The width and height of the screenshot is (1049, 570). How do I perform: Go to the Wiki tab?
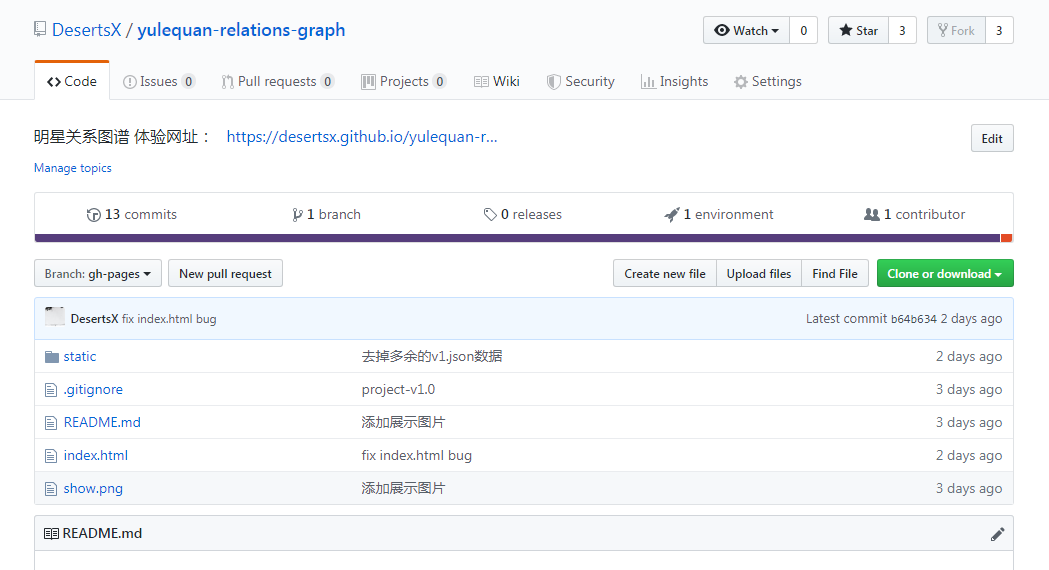496,81
